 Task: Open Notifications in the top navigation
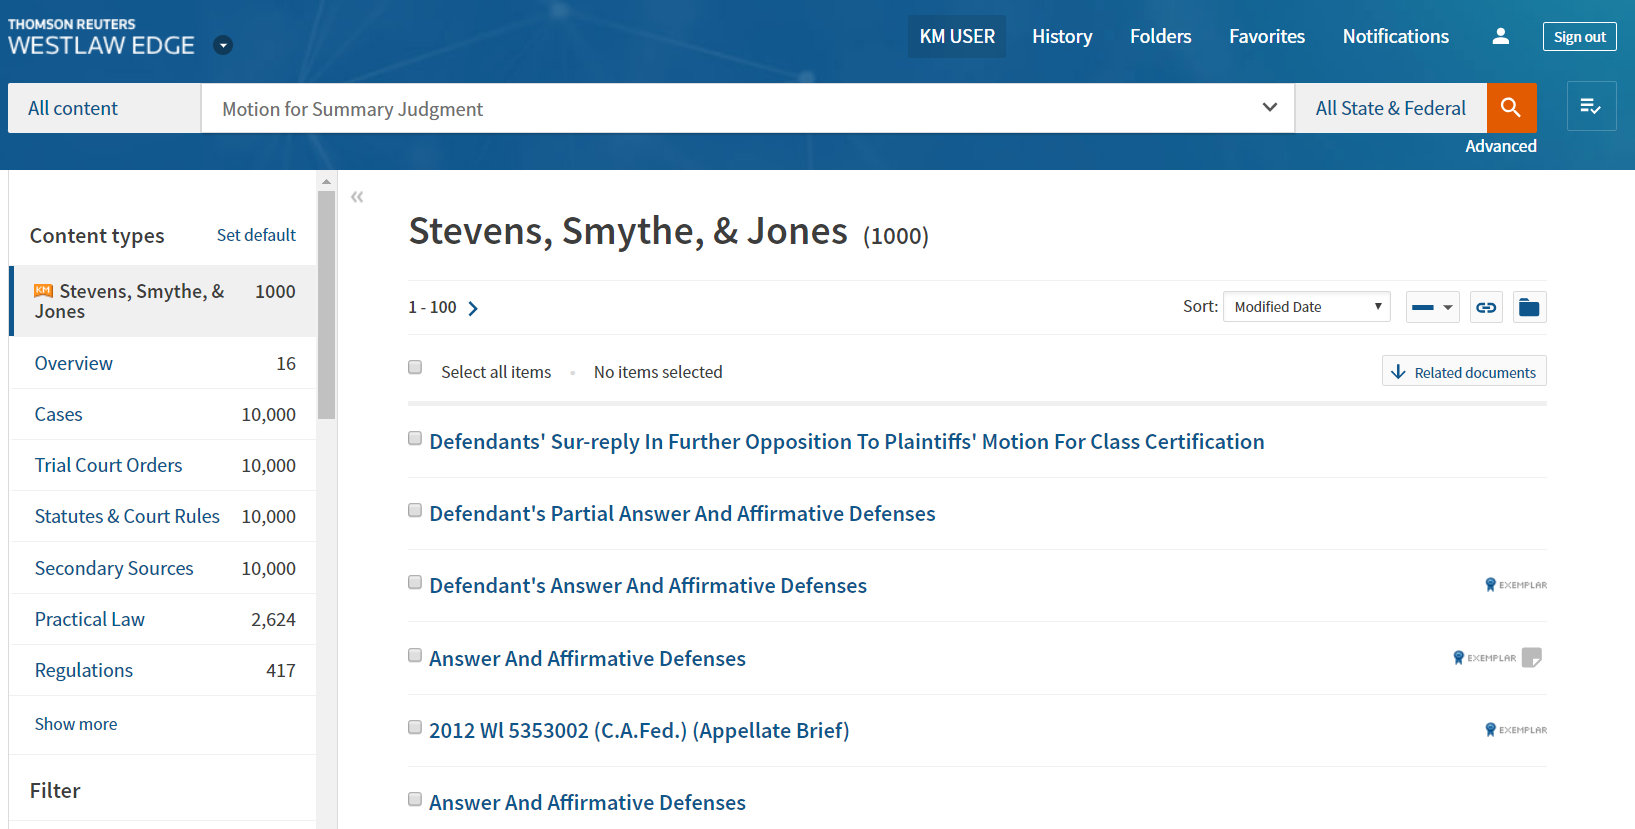tap(1395, 36)
